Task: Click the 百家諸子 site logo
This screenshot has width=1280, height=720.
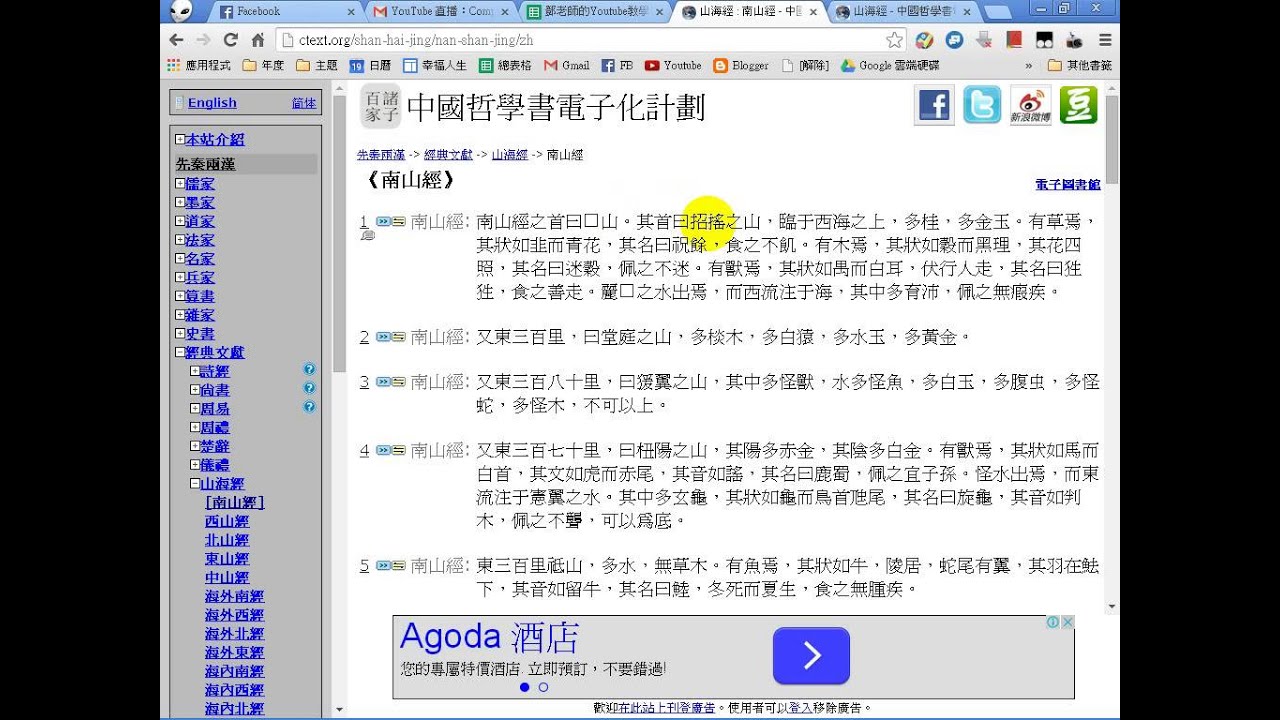Action: click(x=380, y=107)
